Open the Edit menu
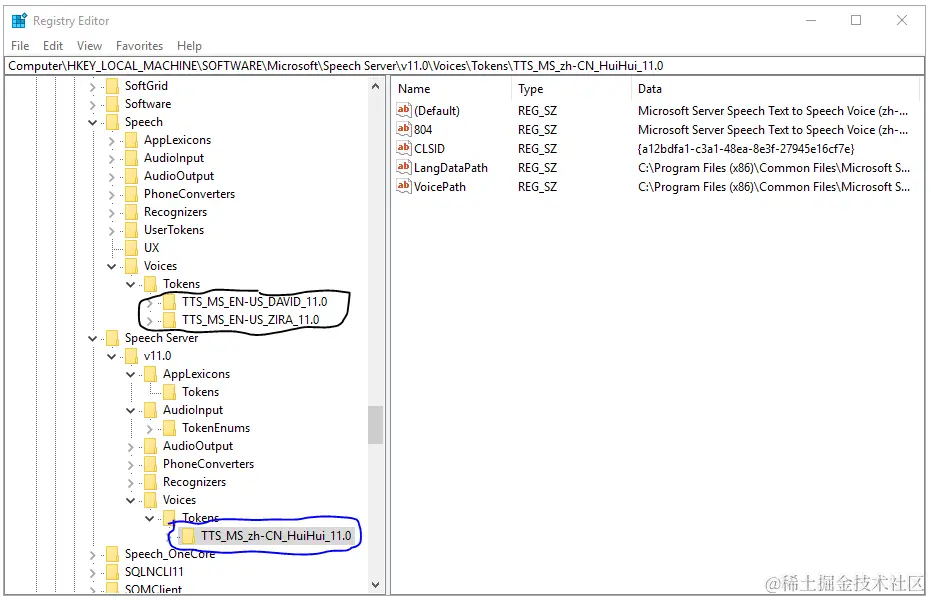The height and width of the screenshot is (600, 931). tap(53, 46)
